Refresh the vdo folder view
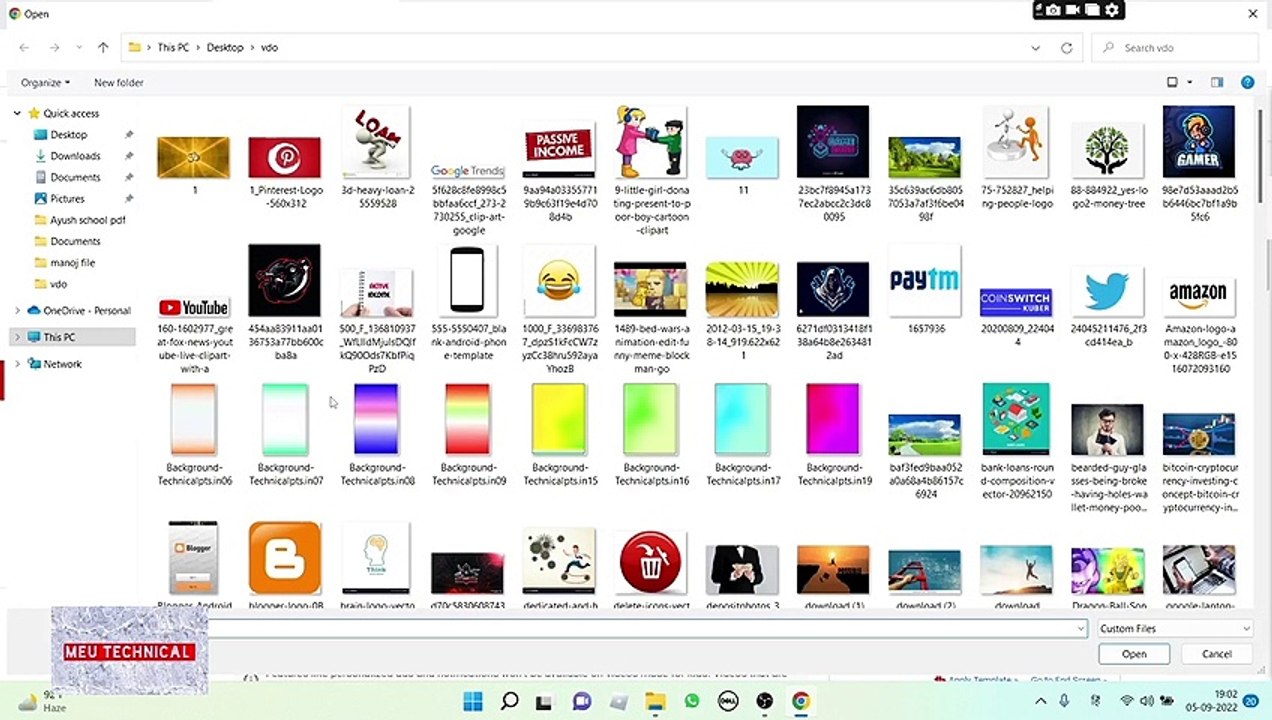 (x=1067, y=48)
